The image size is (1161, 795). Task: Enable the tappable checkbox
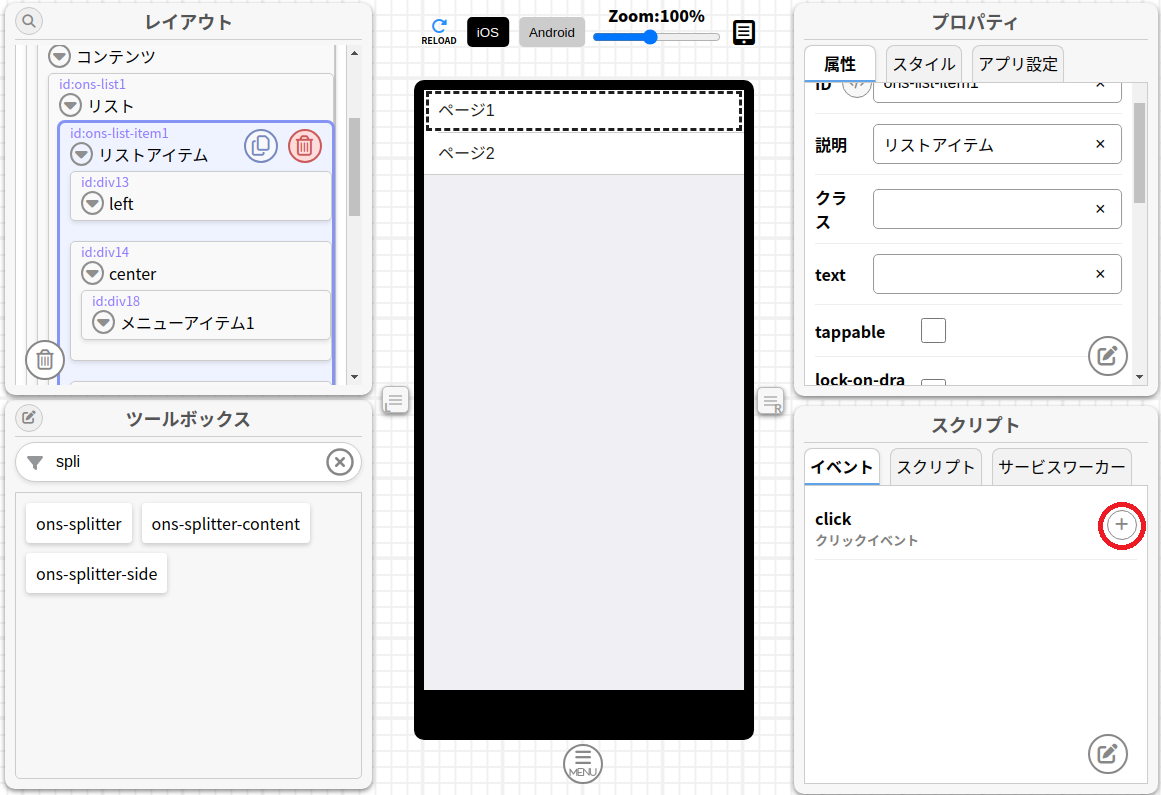933,331
